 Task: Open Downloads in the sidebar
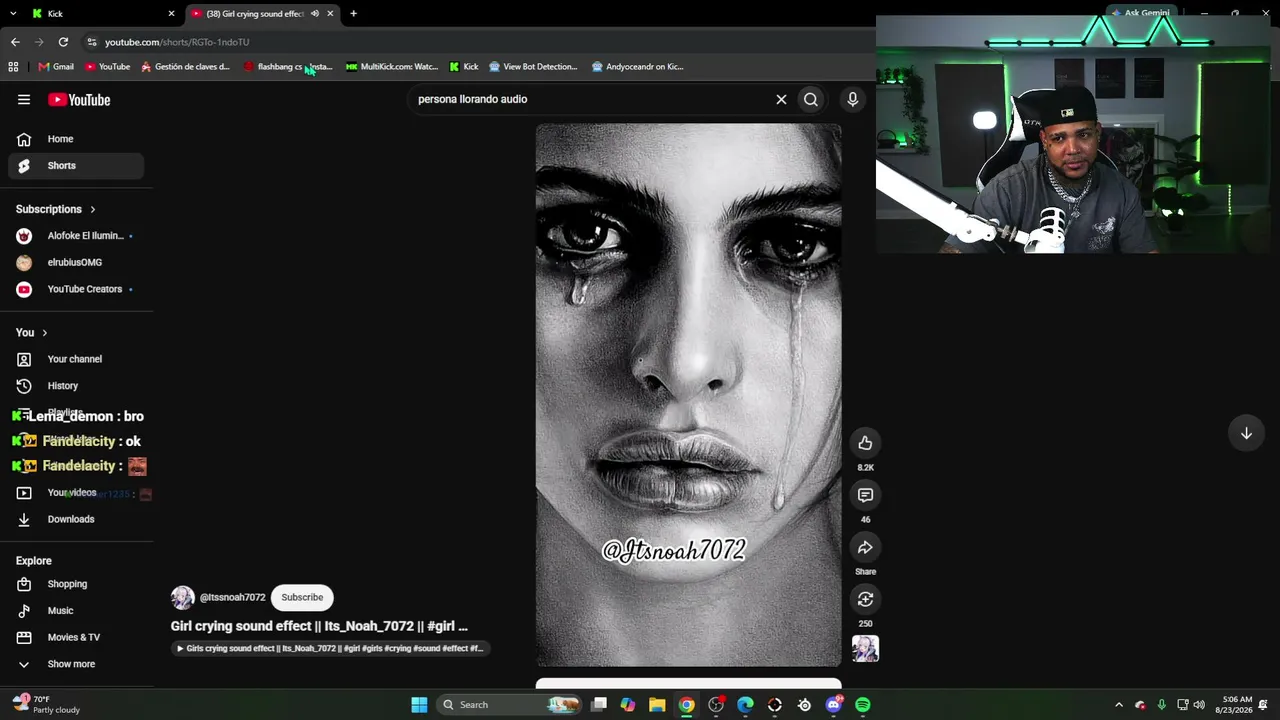coord(76,519)
